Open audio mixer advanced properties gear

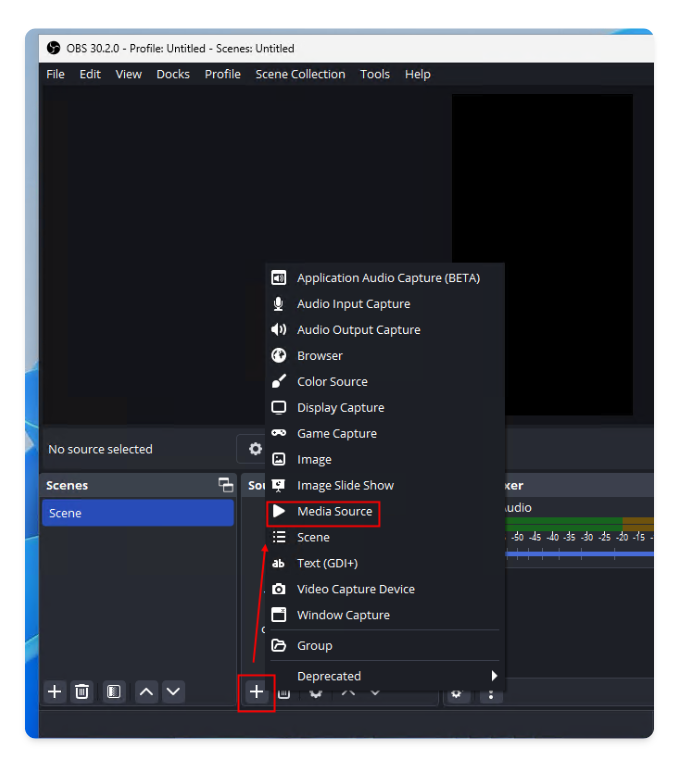click(456, 695)
